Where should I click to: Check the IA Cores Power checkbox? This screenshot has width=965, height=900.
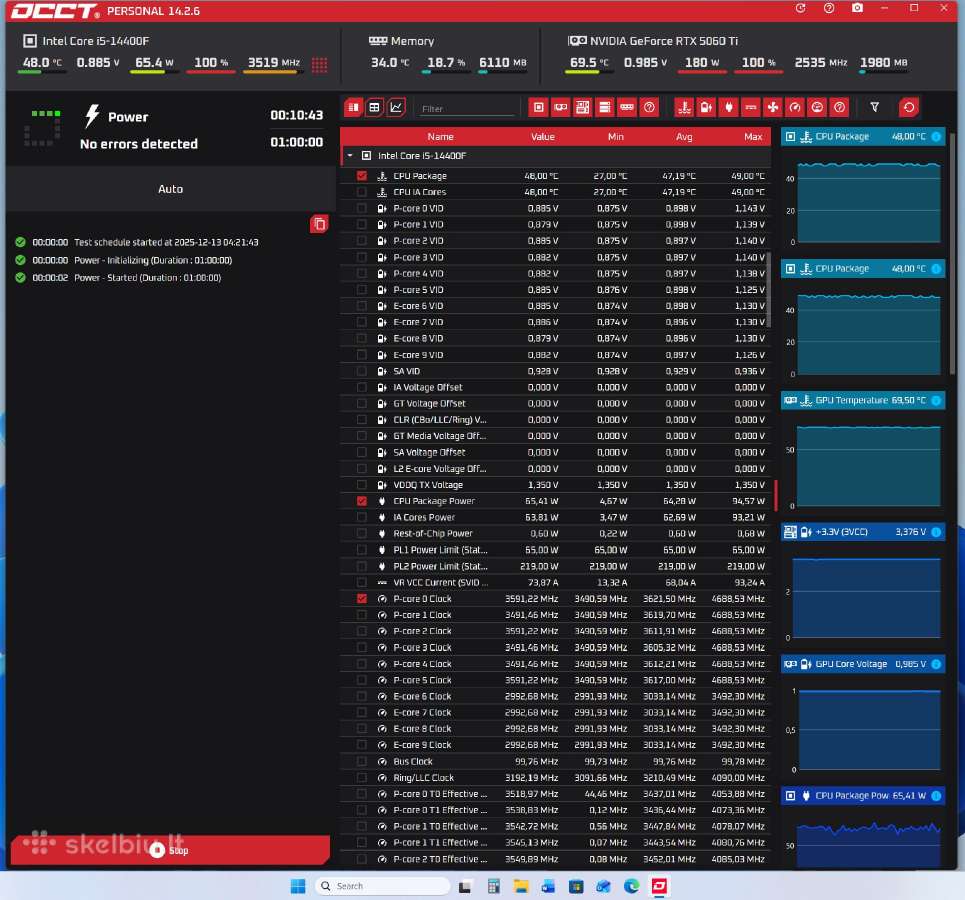(362, 517)
